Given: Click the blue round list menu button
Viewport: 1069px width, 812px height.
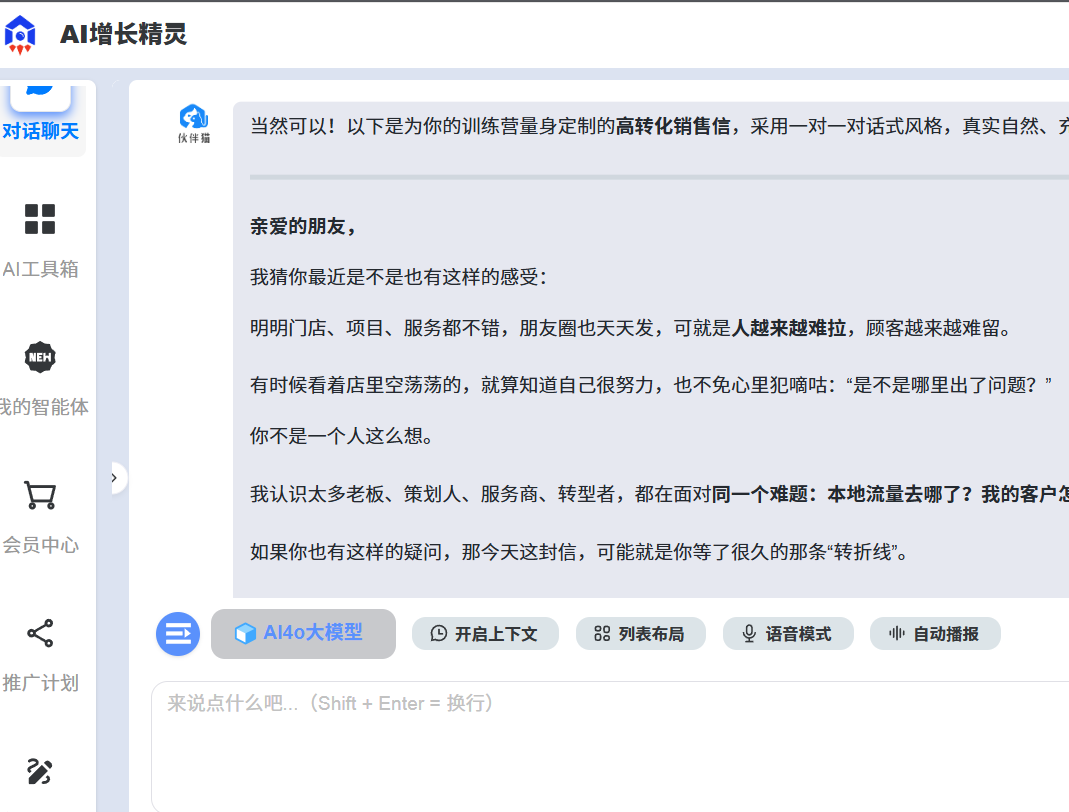Looking at the screenshot, I should [x=178, y=634].
